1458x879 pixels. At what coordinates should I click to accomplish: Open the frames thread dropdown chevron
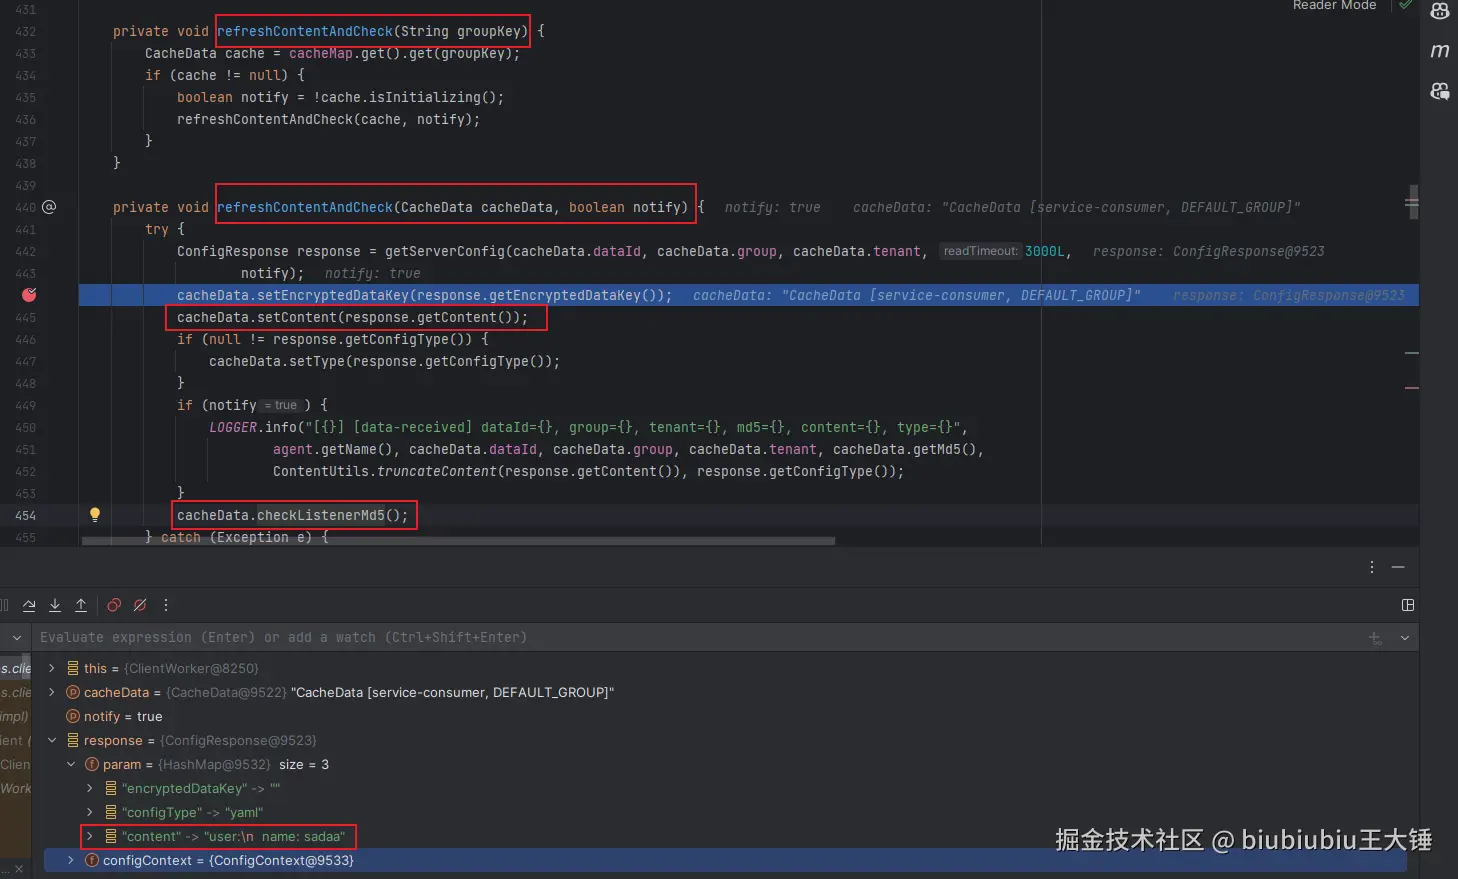coord(17,638)
